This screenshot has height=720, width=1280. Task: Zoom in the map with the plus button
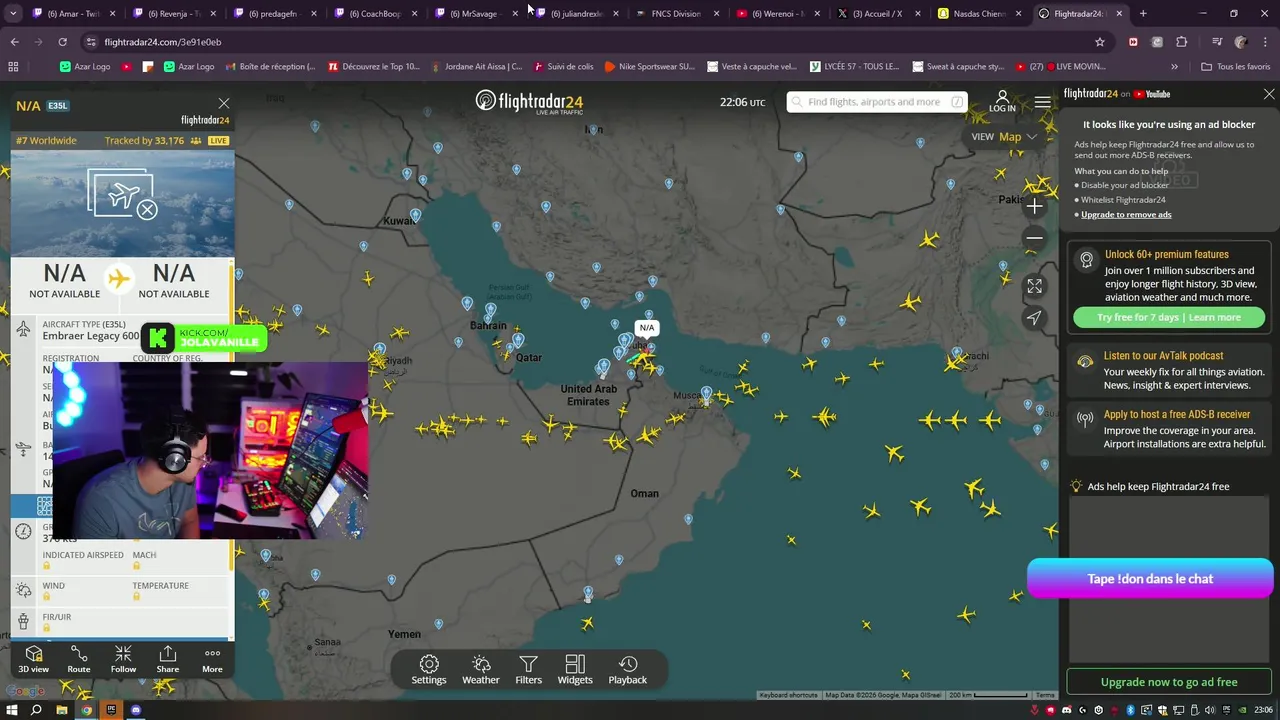[x=1035, y=206]
